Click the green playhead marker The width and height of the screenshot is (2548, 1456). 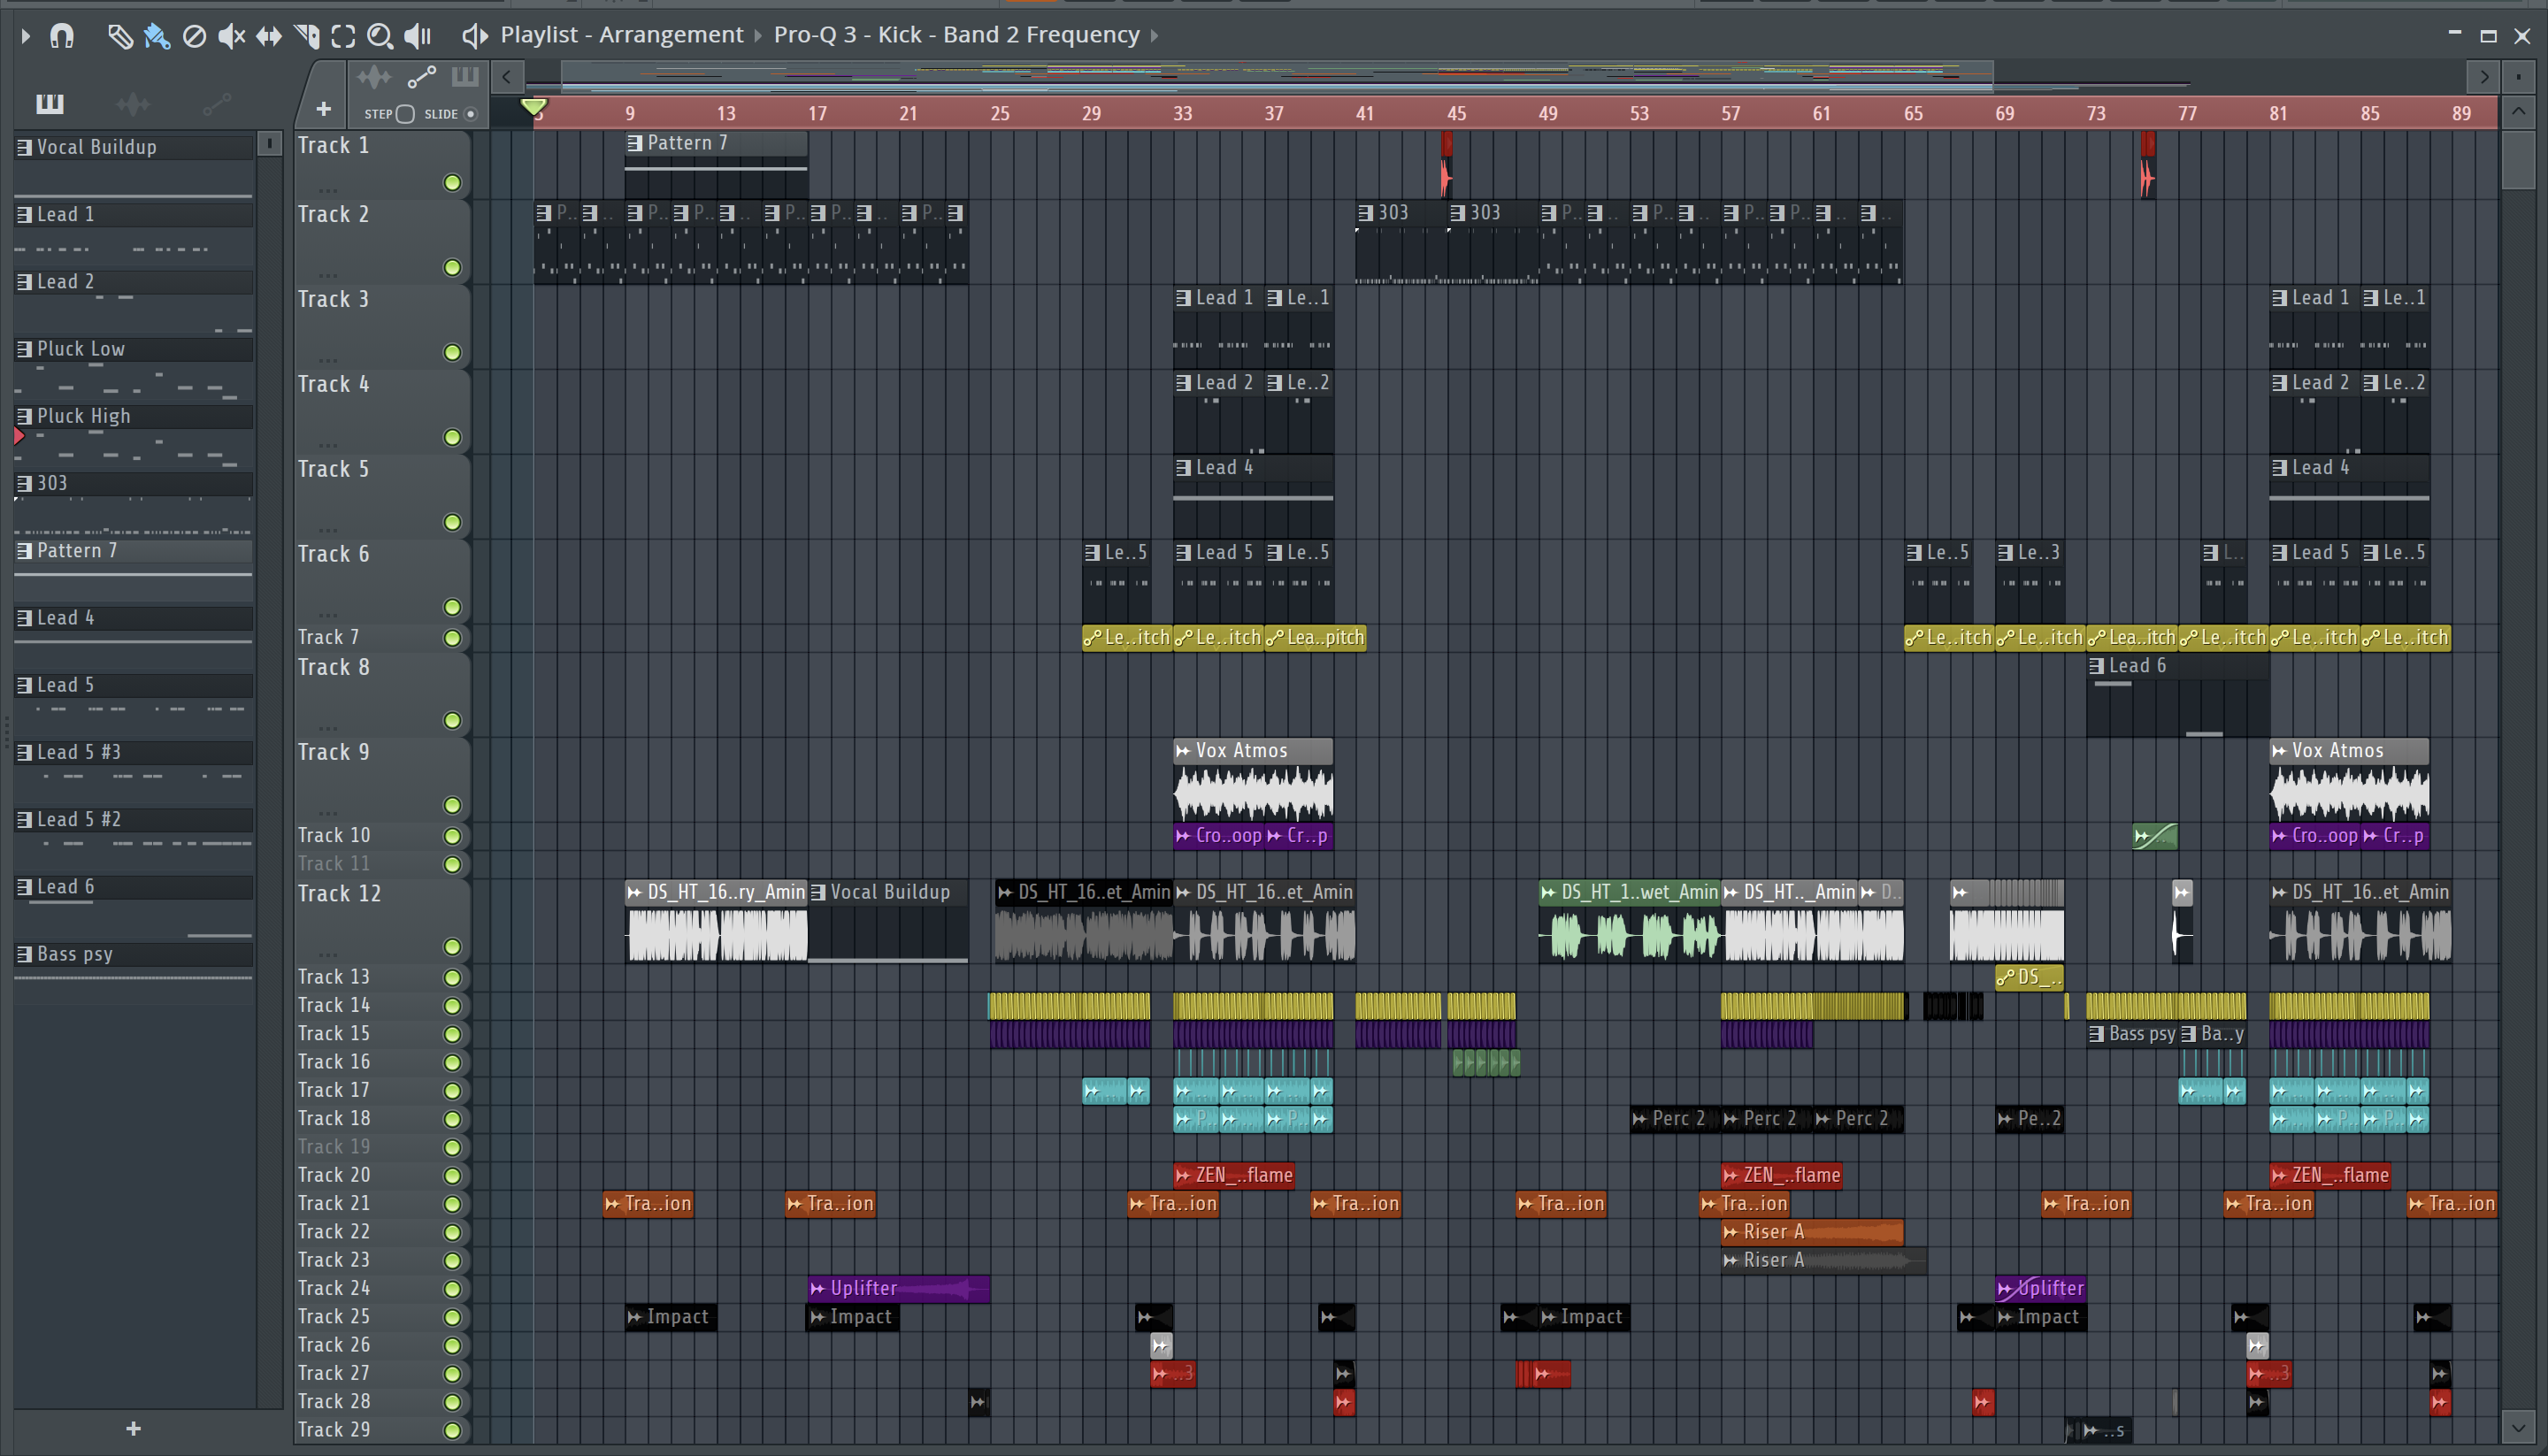[x=534, y=106]
